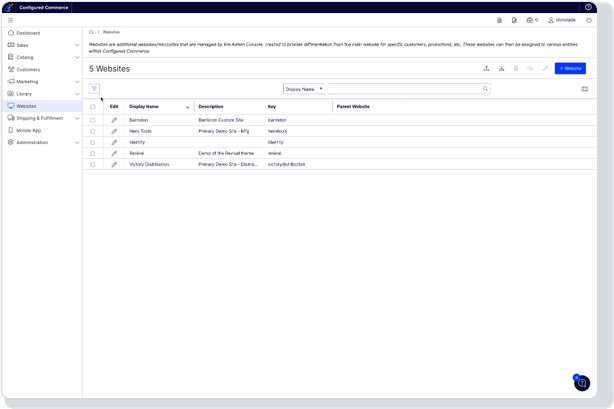Click the export (upload) icon

486,68
